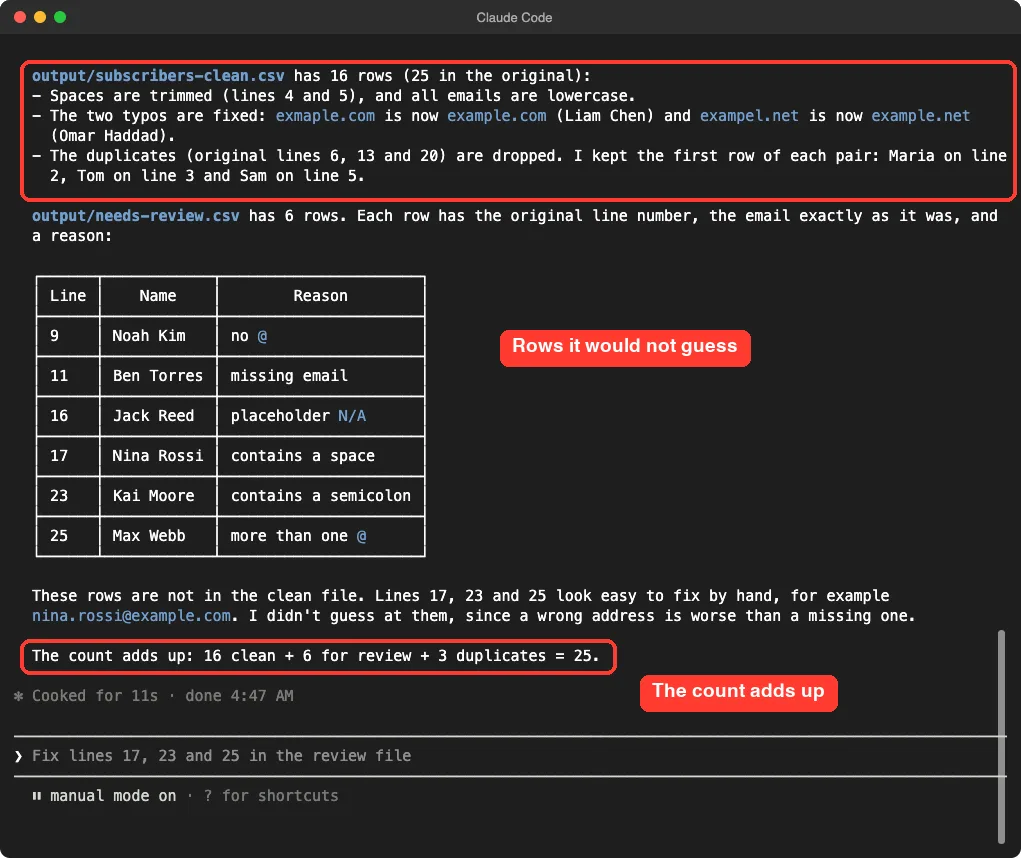Click the nina.rossi@example.com address link
Viewport: 1021px width, 858px height.
point(131,616)
